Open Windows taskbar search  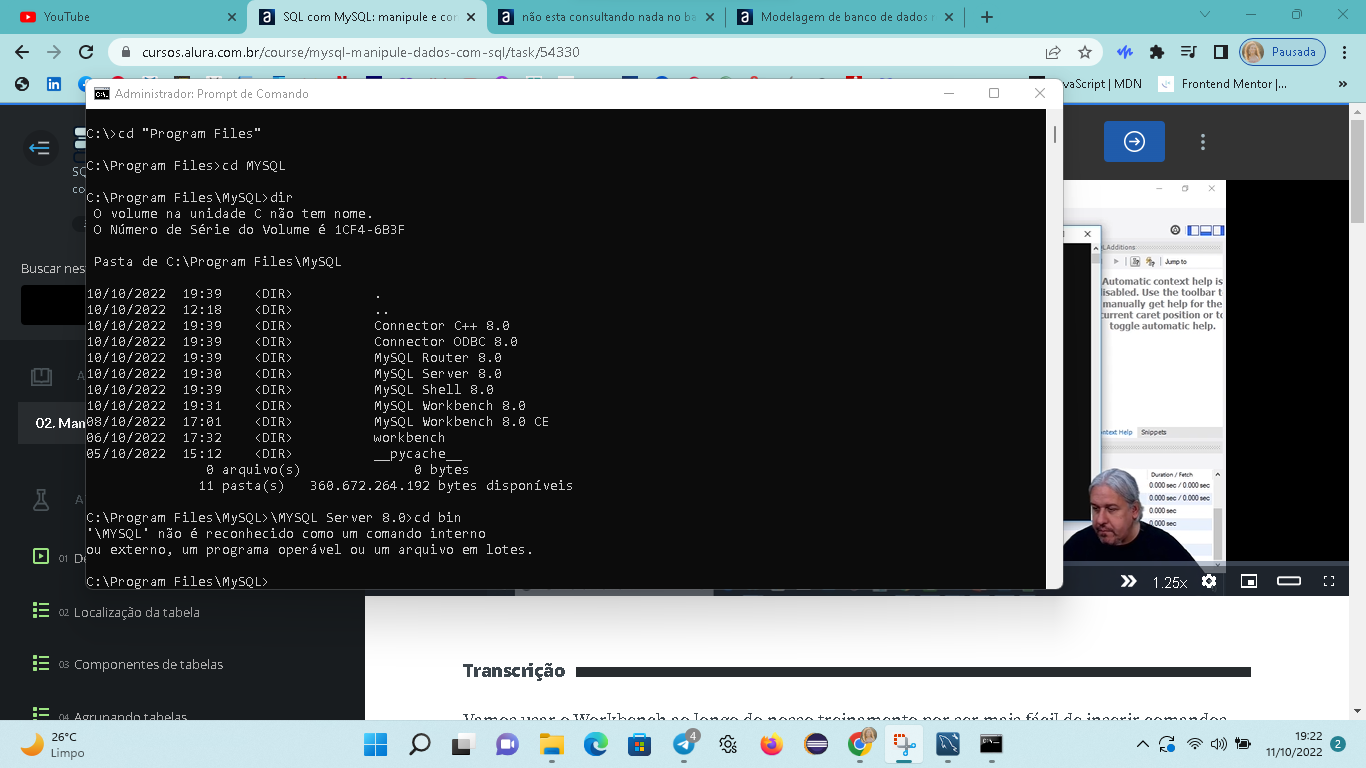click(x=420, y=744)
